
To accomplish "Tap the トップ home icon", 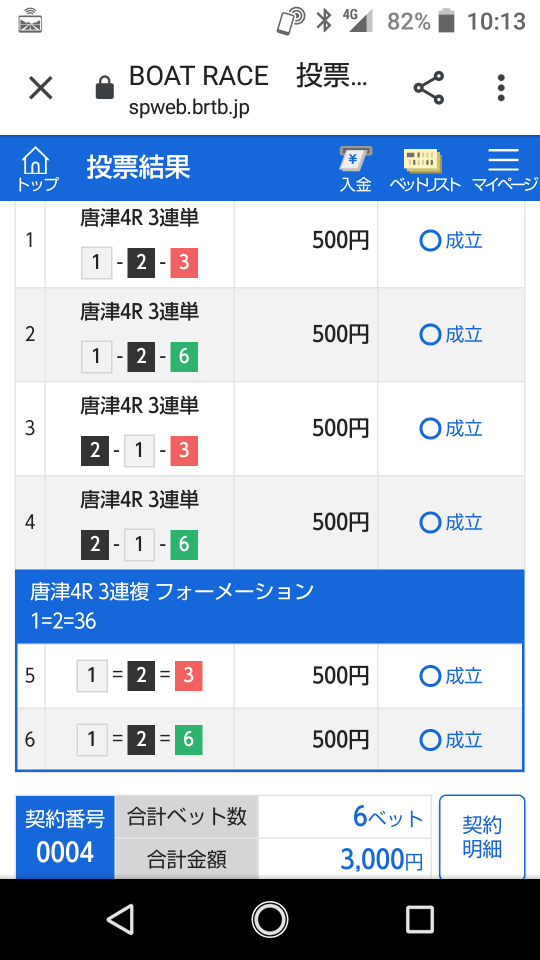I will coord(36,168).
